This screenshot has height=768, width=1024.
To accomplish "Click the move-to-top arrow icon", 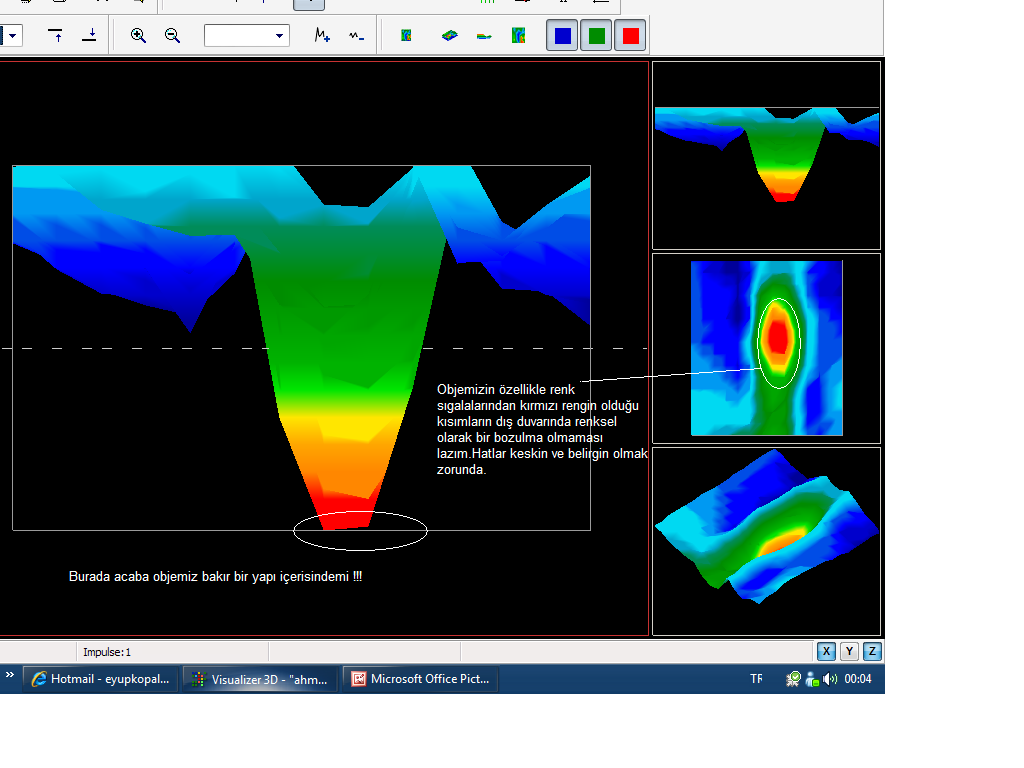I will pos(56,35).
